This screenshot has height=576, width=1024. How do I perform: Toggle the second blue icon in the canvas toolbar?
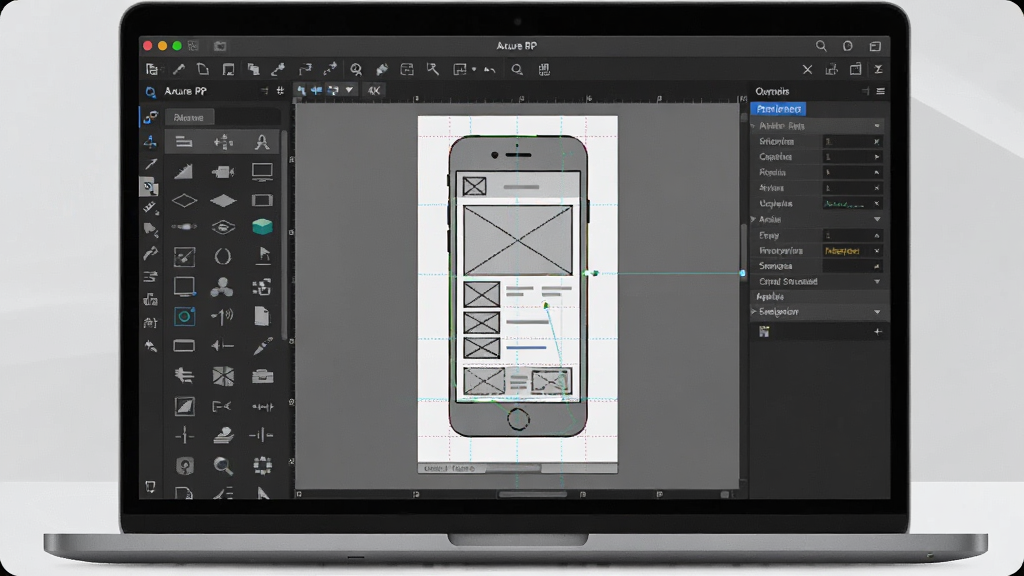[317, 90]
